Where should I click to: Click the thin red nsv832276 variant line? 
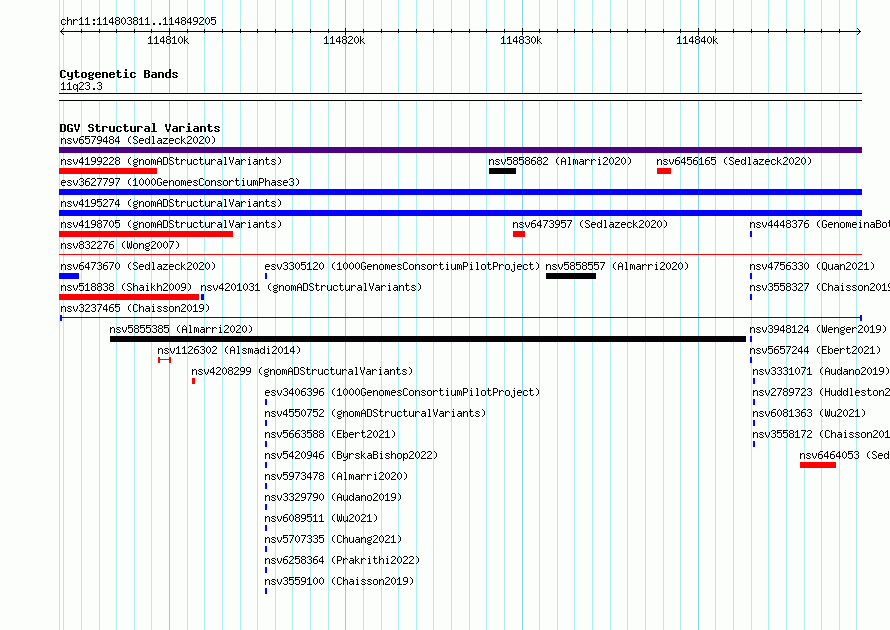460,255
